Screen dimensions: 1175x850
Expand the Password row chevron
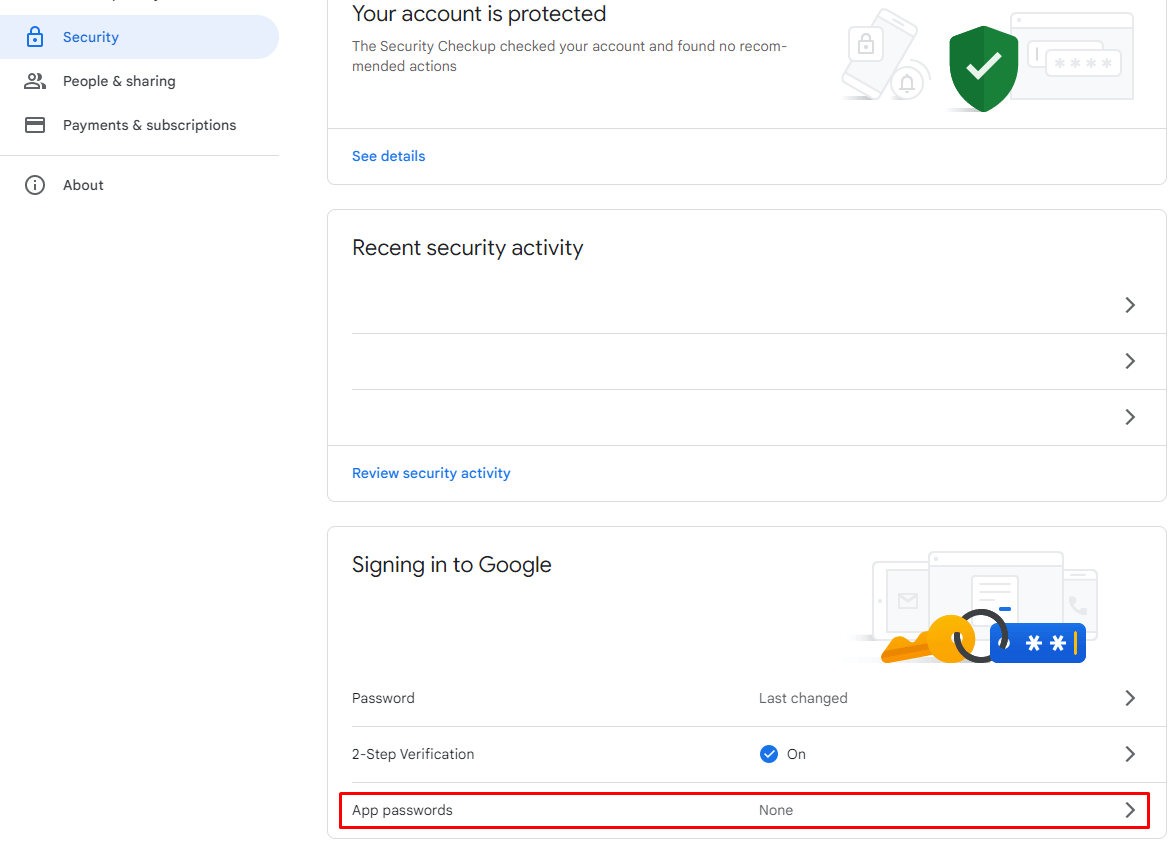[1130, 698]
